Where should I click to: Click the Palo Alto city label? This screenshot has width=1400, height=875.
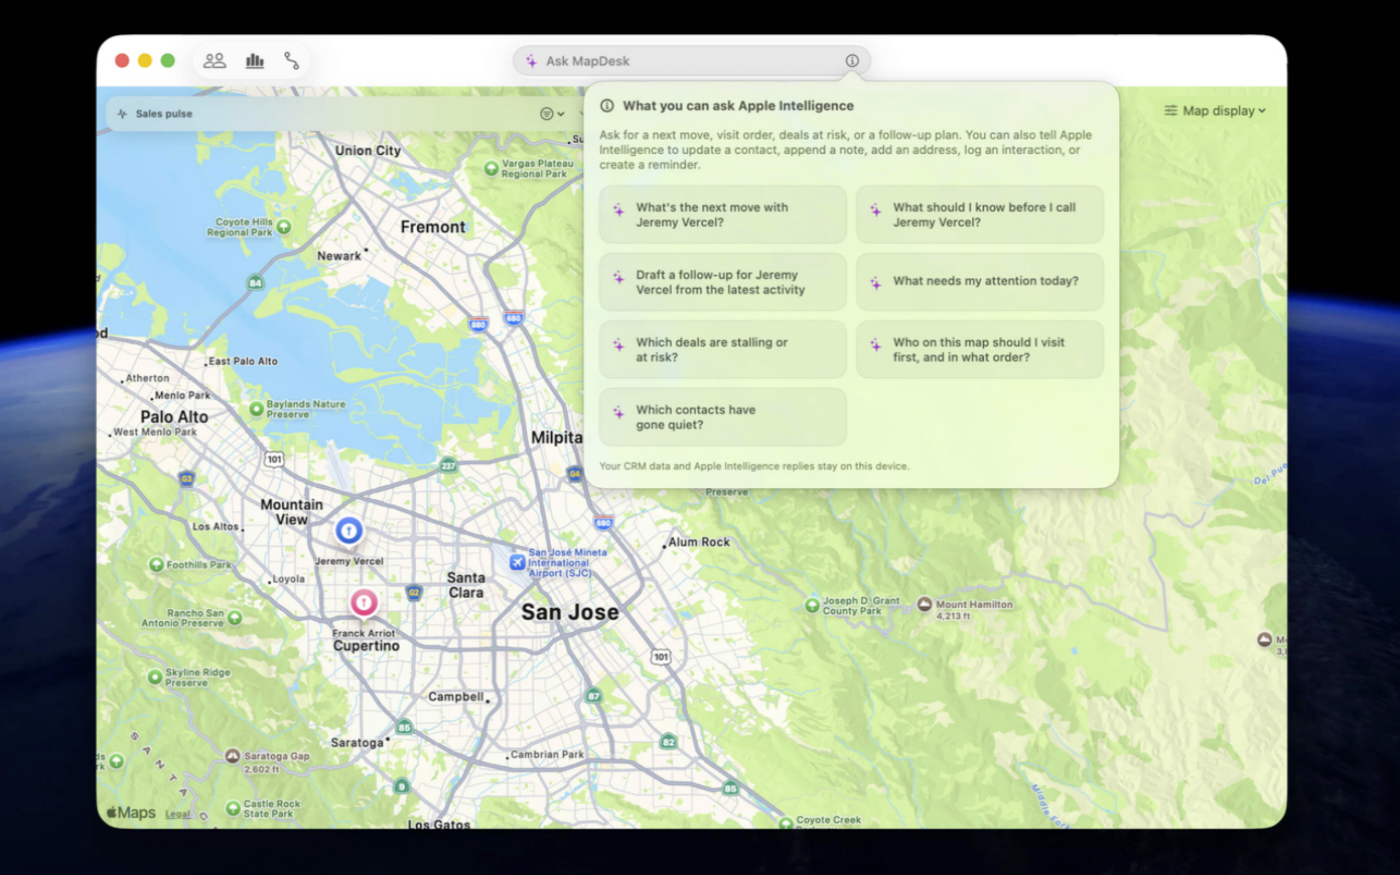coord(174,417)
